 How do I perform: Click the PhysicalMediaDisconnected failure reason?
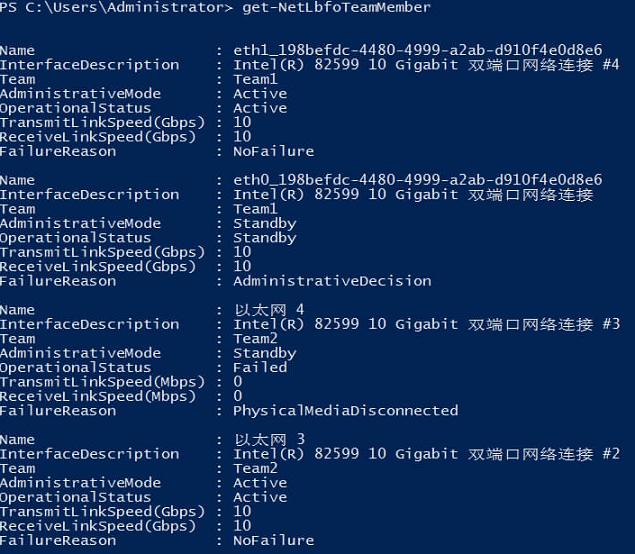(345, 411)
